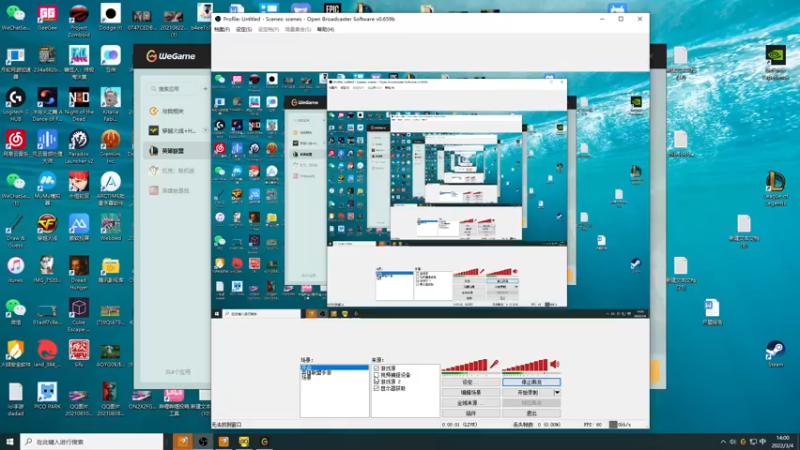
Task: Open the MuMu emulator desktop icon
Action: (x=47, y=189)
